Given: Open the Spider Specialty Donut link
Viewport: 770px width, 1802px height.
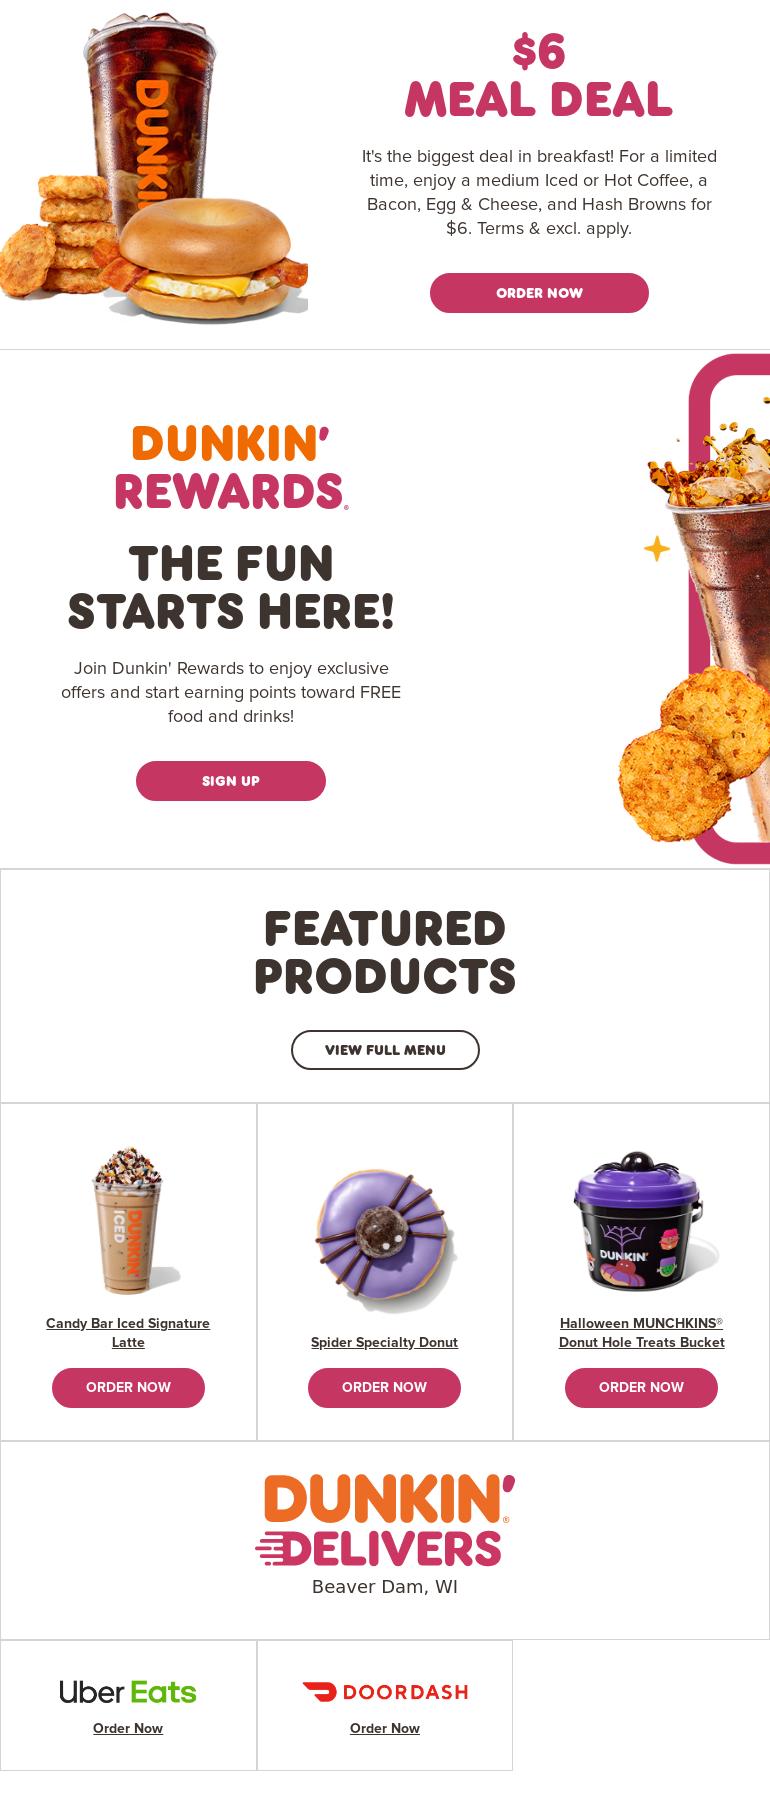Looking at the screenshot, I should click(x=384, y=1342).
